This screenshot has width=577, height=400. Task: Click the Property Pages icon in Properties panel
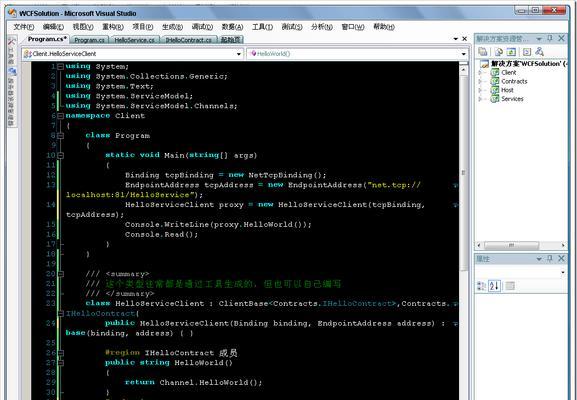[x=510, y=286]
